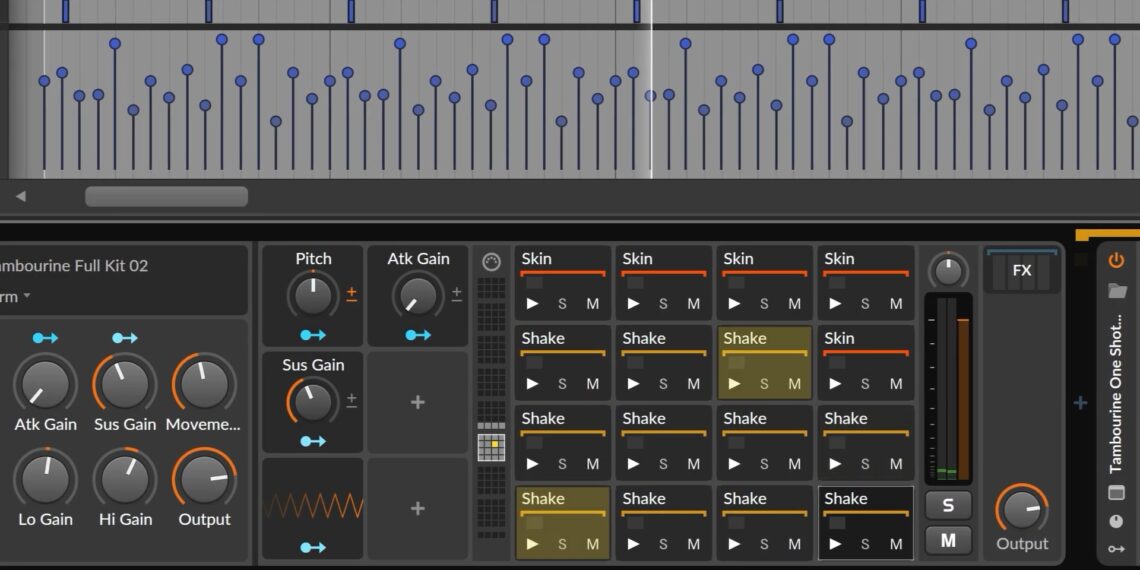Click the left scroll arrow of the timeline
This screenshot has height=570, width=1140.
click(20, 196)
